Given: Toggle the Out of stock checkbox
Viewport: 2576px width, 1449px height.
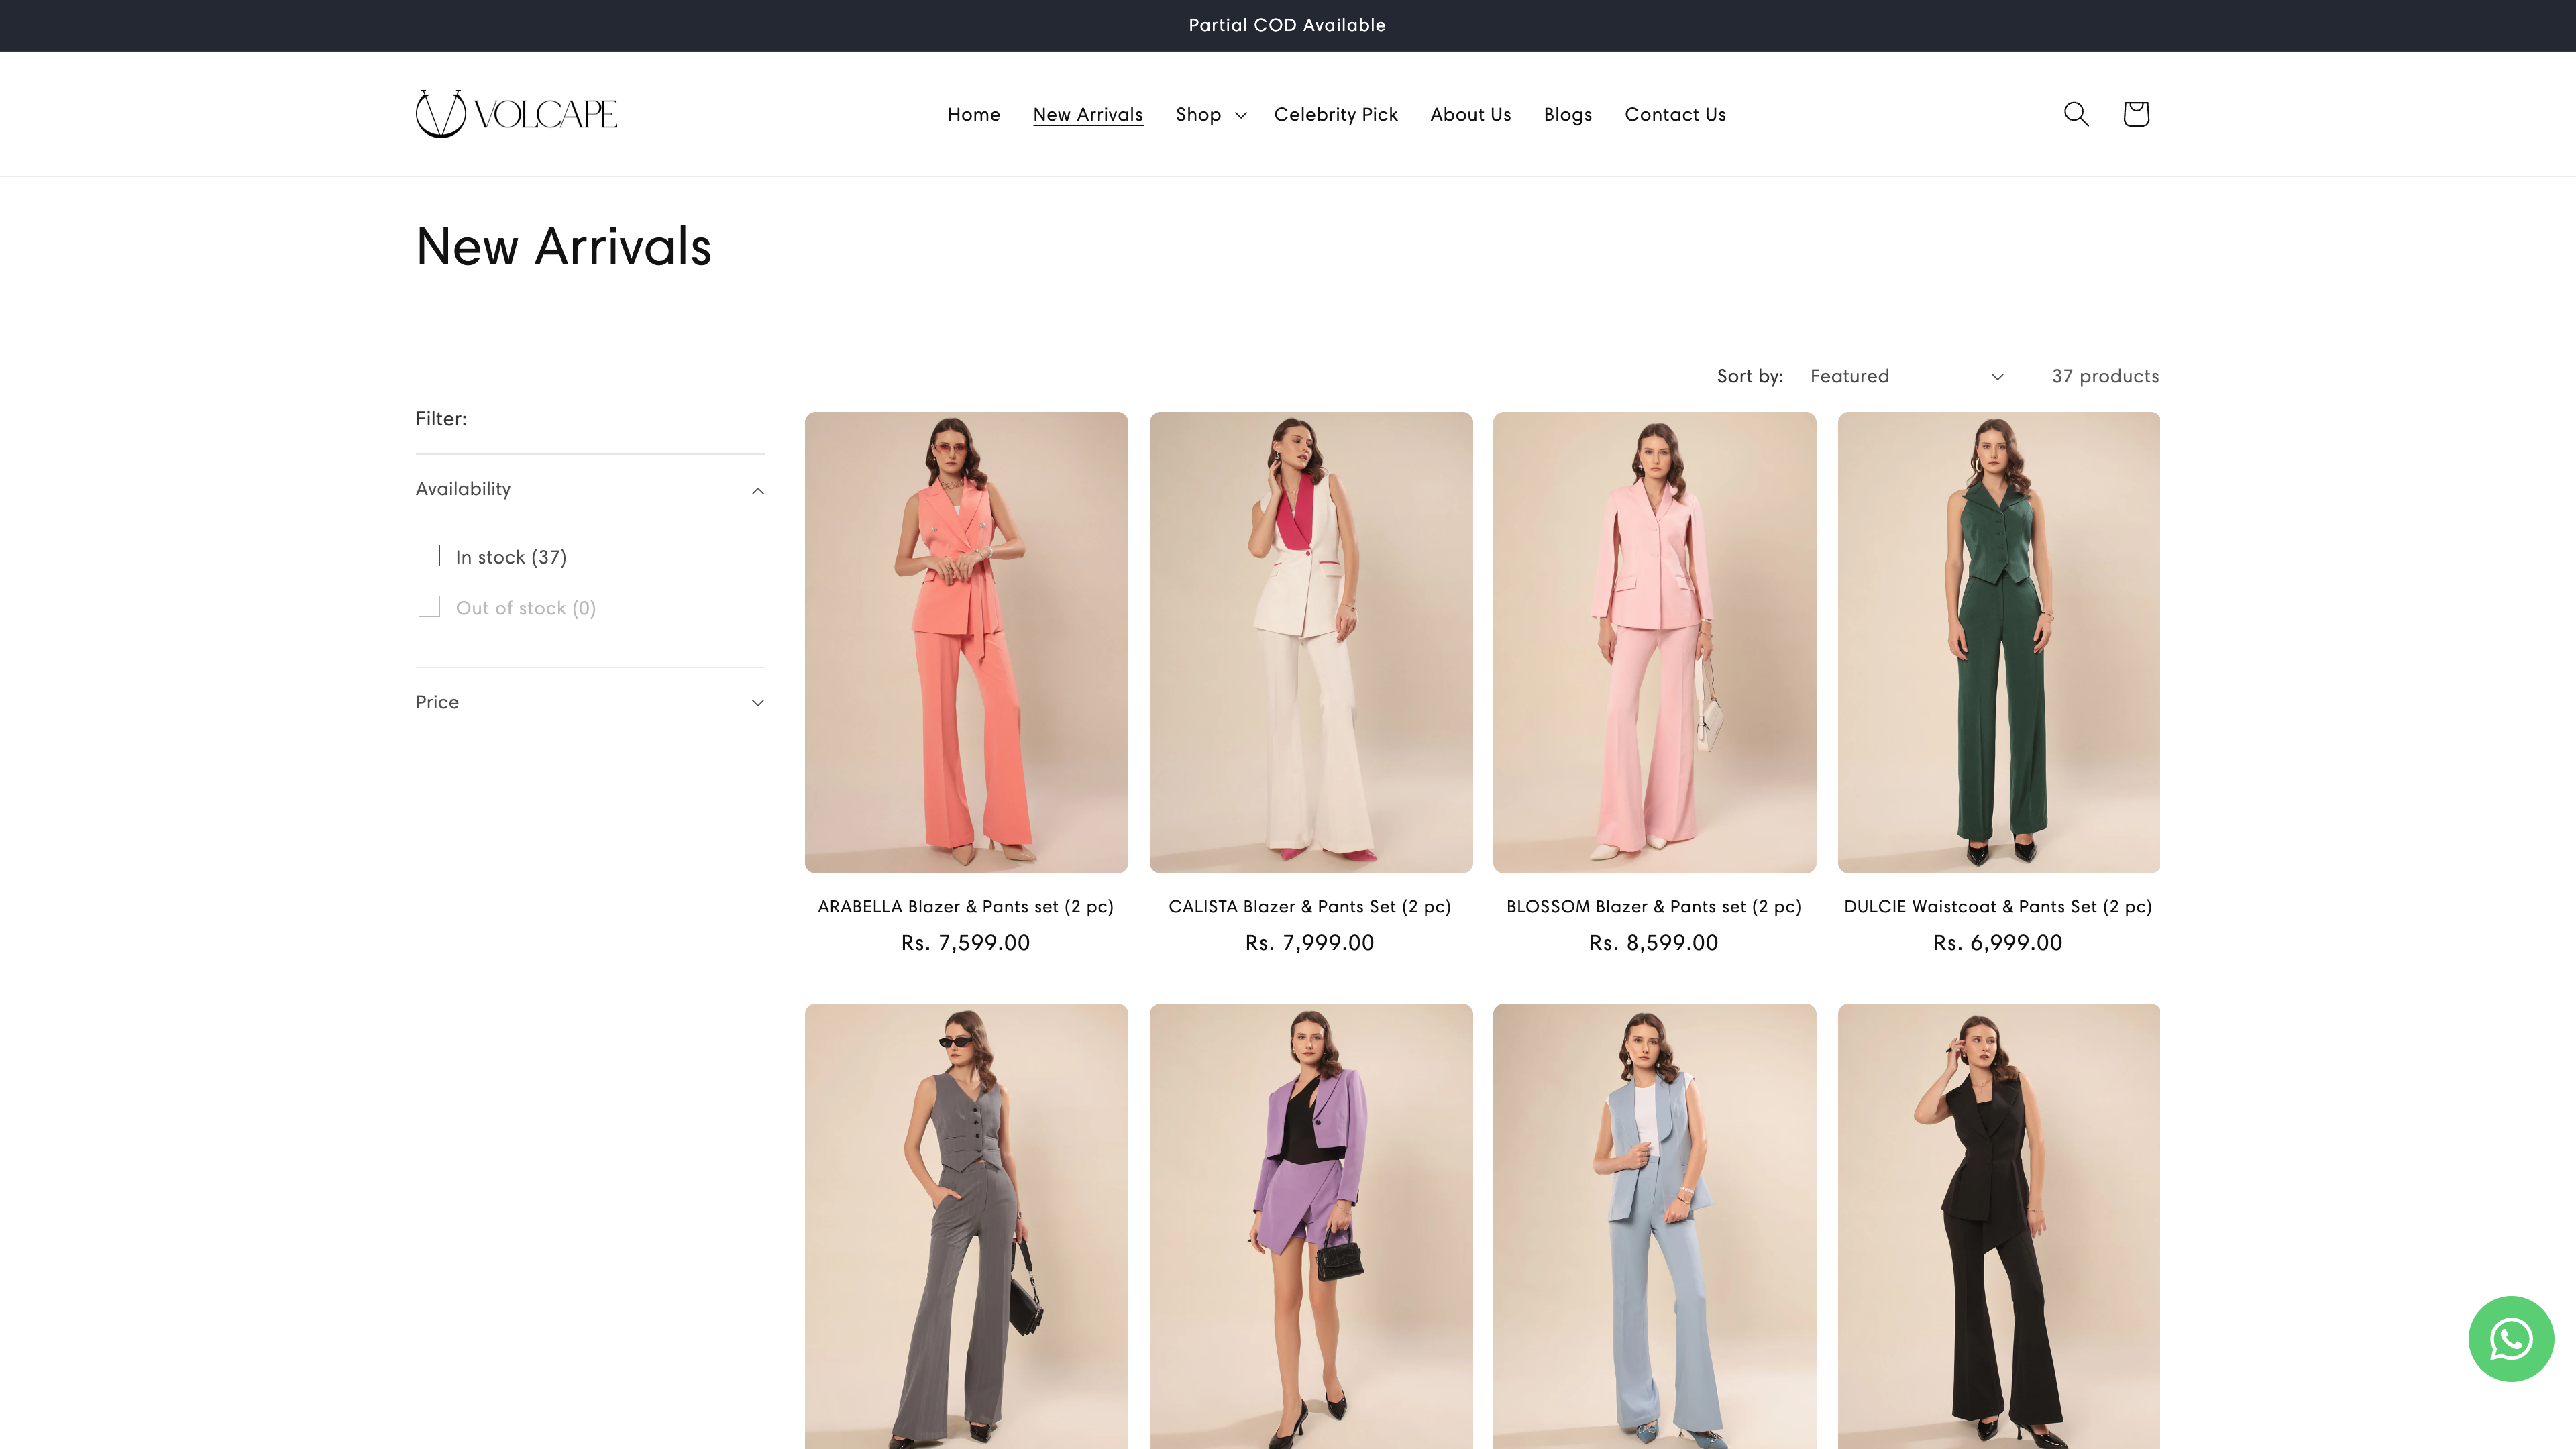Looking at the screenshot, I should coord(429,607).
